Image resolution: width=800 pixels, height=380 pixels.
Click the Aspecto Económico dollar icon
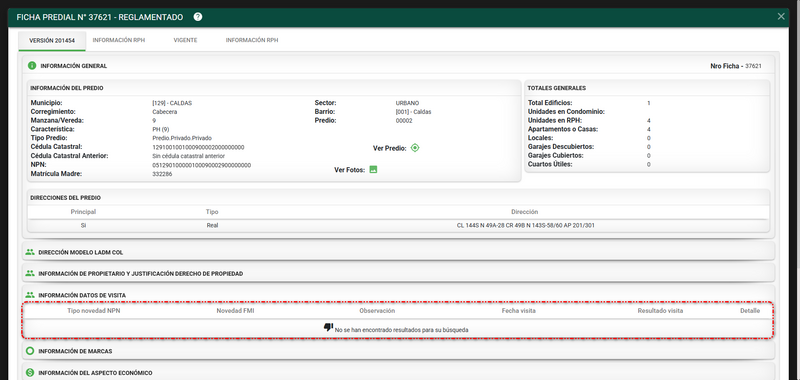(30, 373)
